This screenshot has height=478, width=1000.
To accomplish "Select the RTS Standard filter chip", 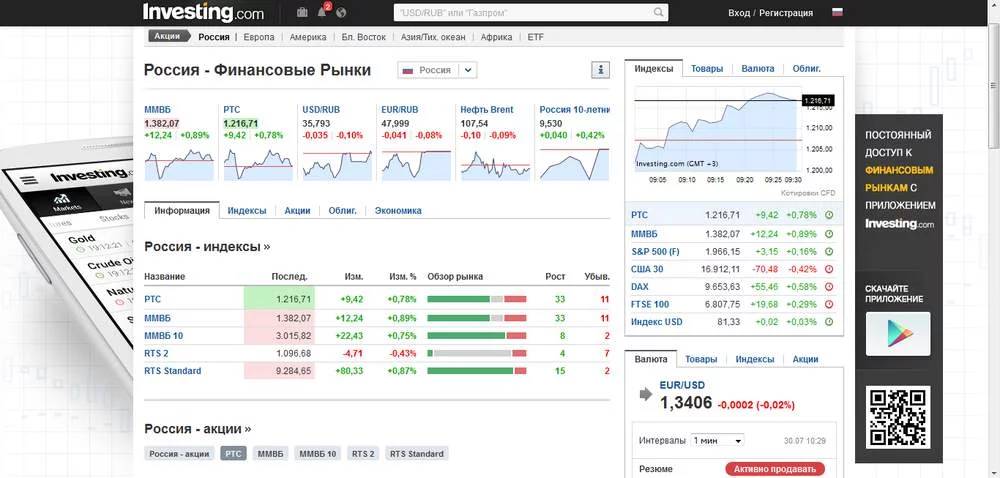I will 417,454.
